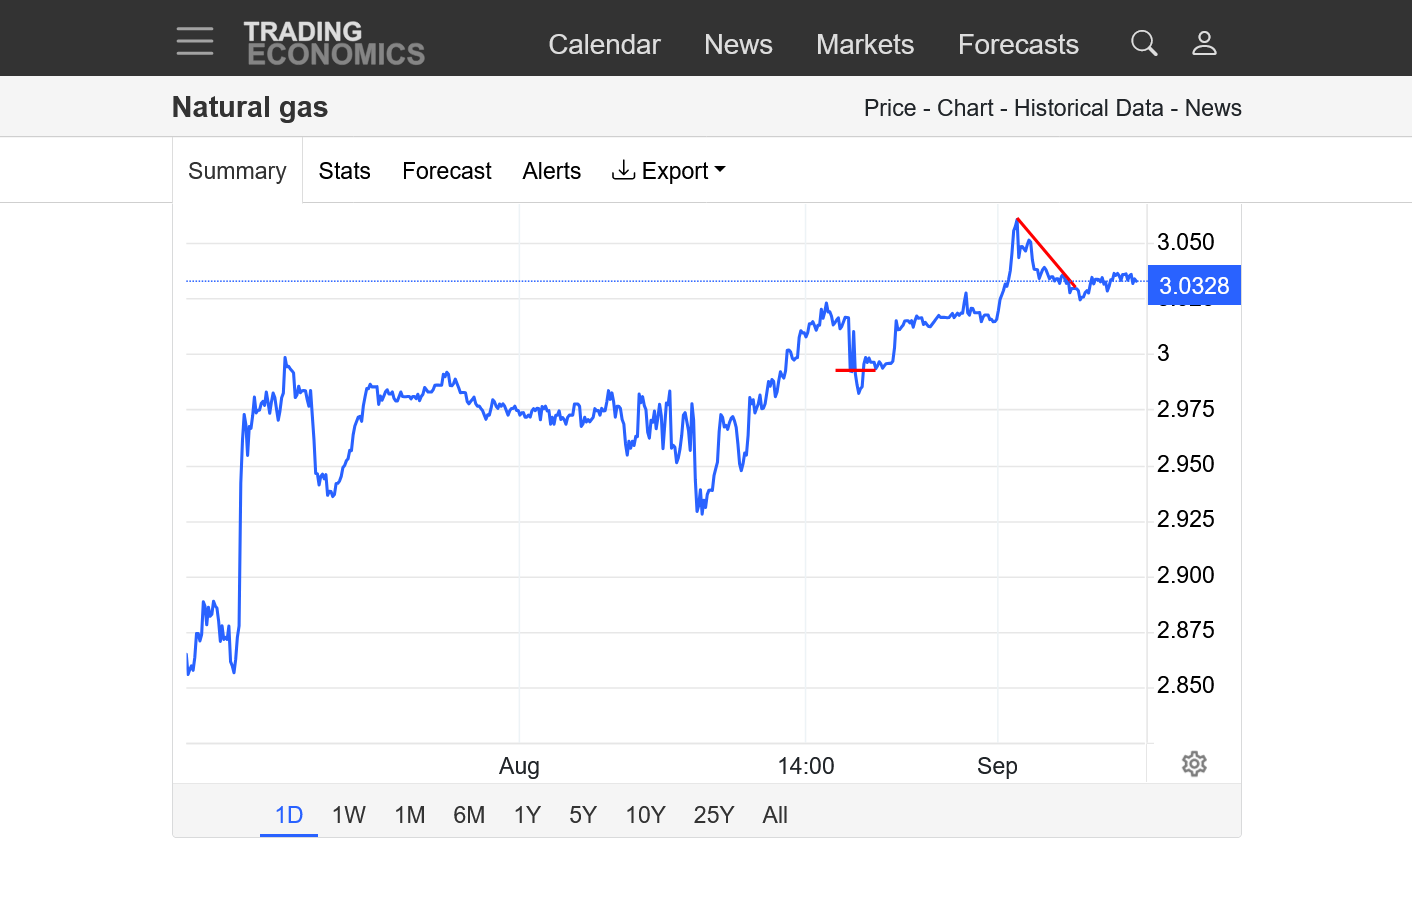
Task: Select the 6M time range
Action: (x=469, y=815)
